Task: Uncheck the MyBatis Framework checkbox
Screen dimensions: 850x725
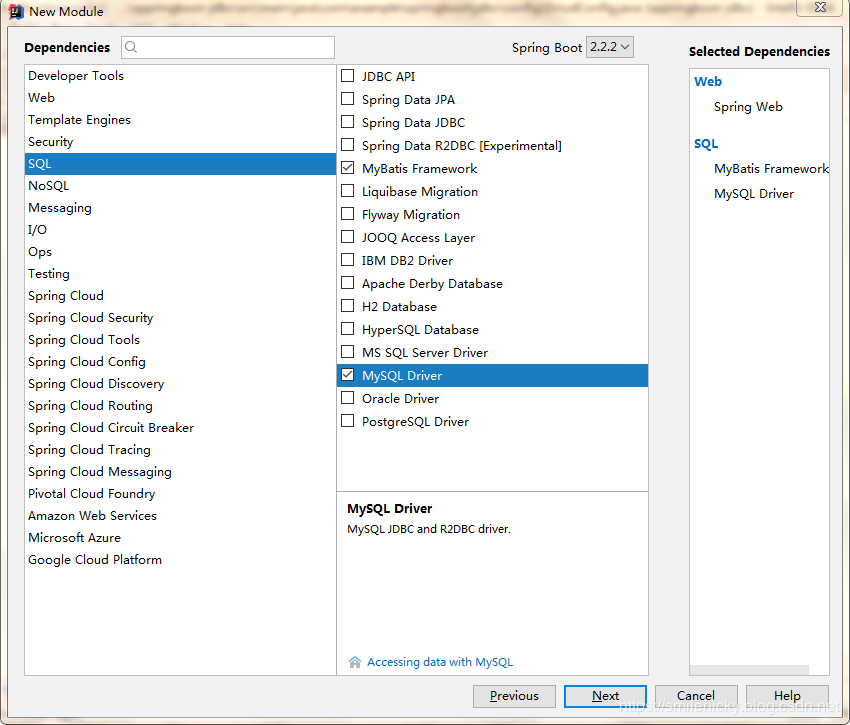Action: 347,168
